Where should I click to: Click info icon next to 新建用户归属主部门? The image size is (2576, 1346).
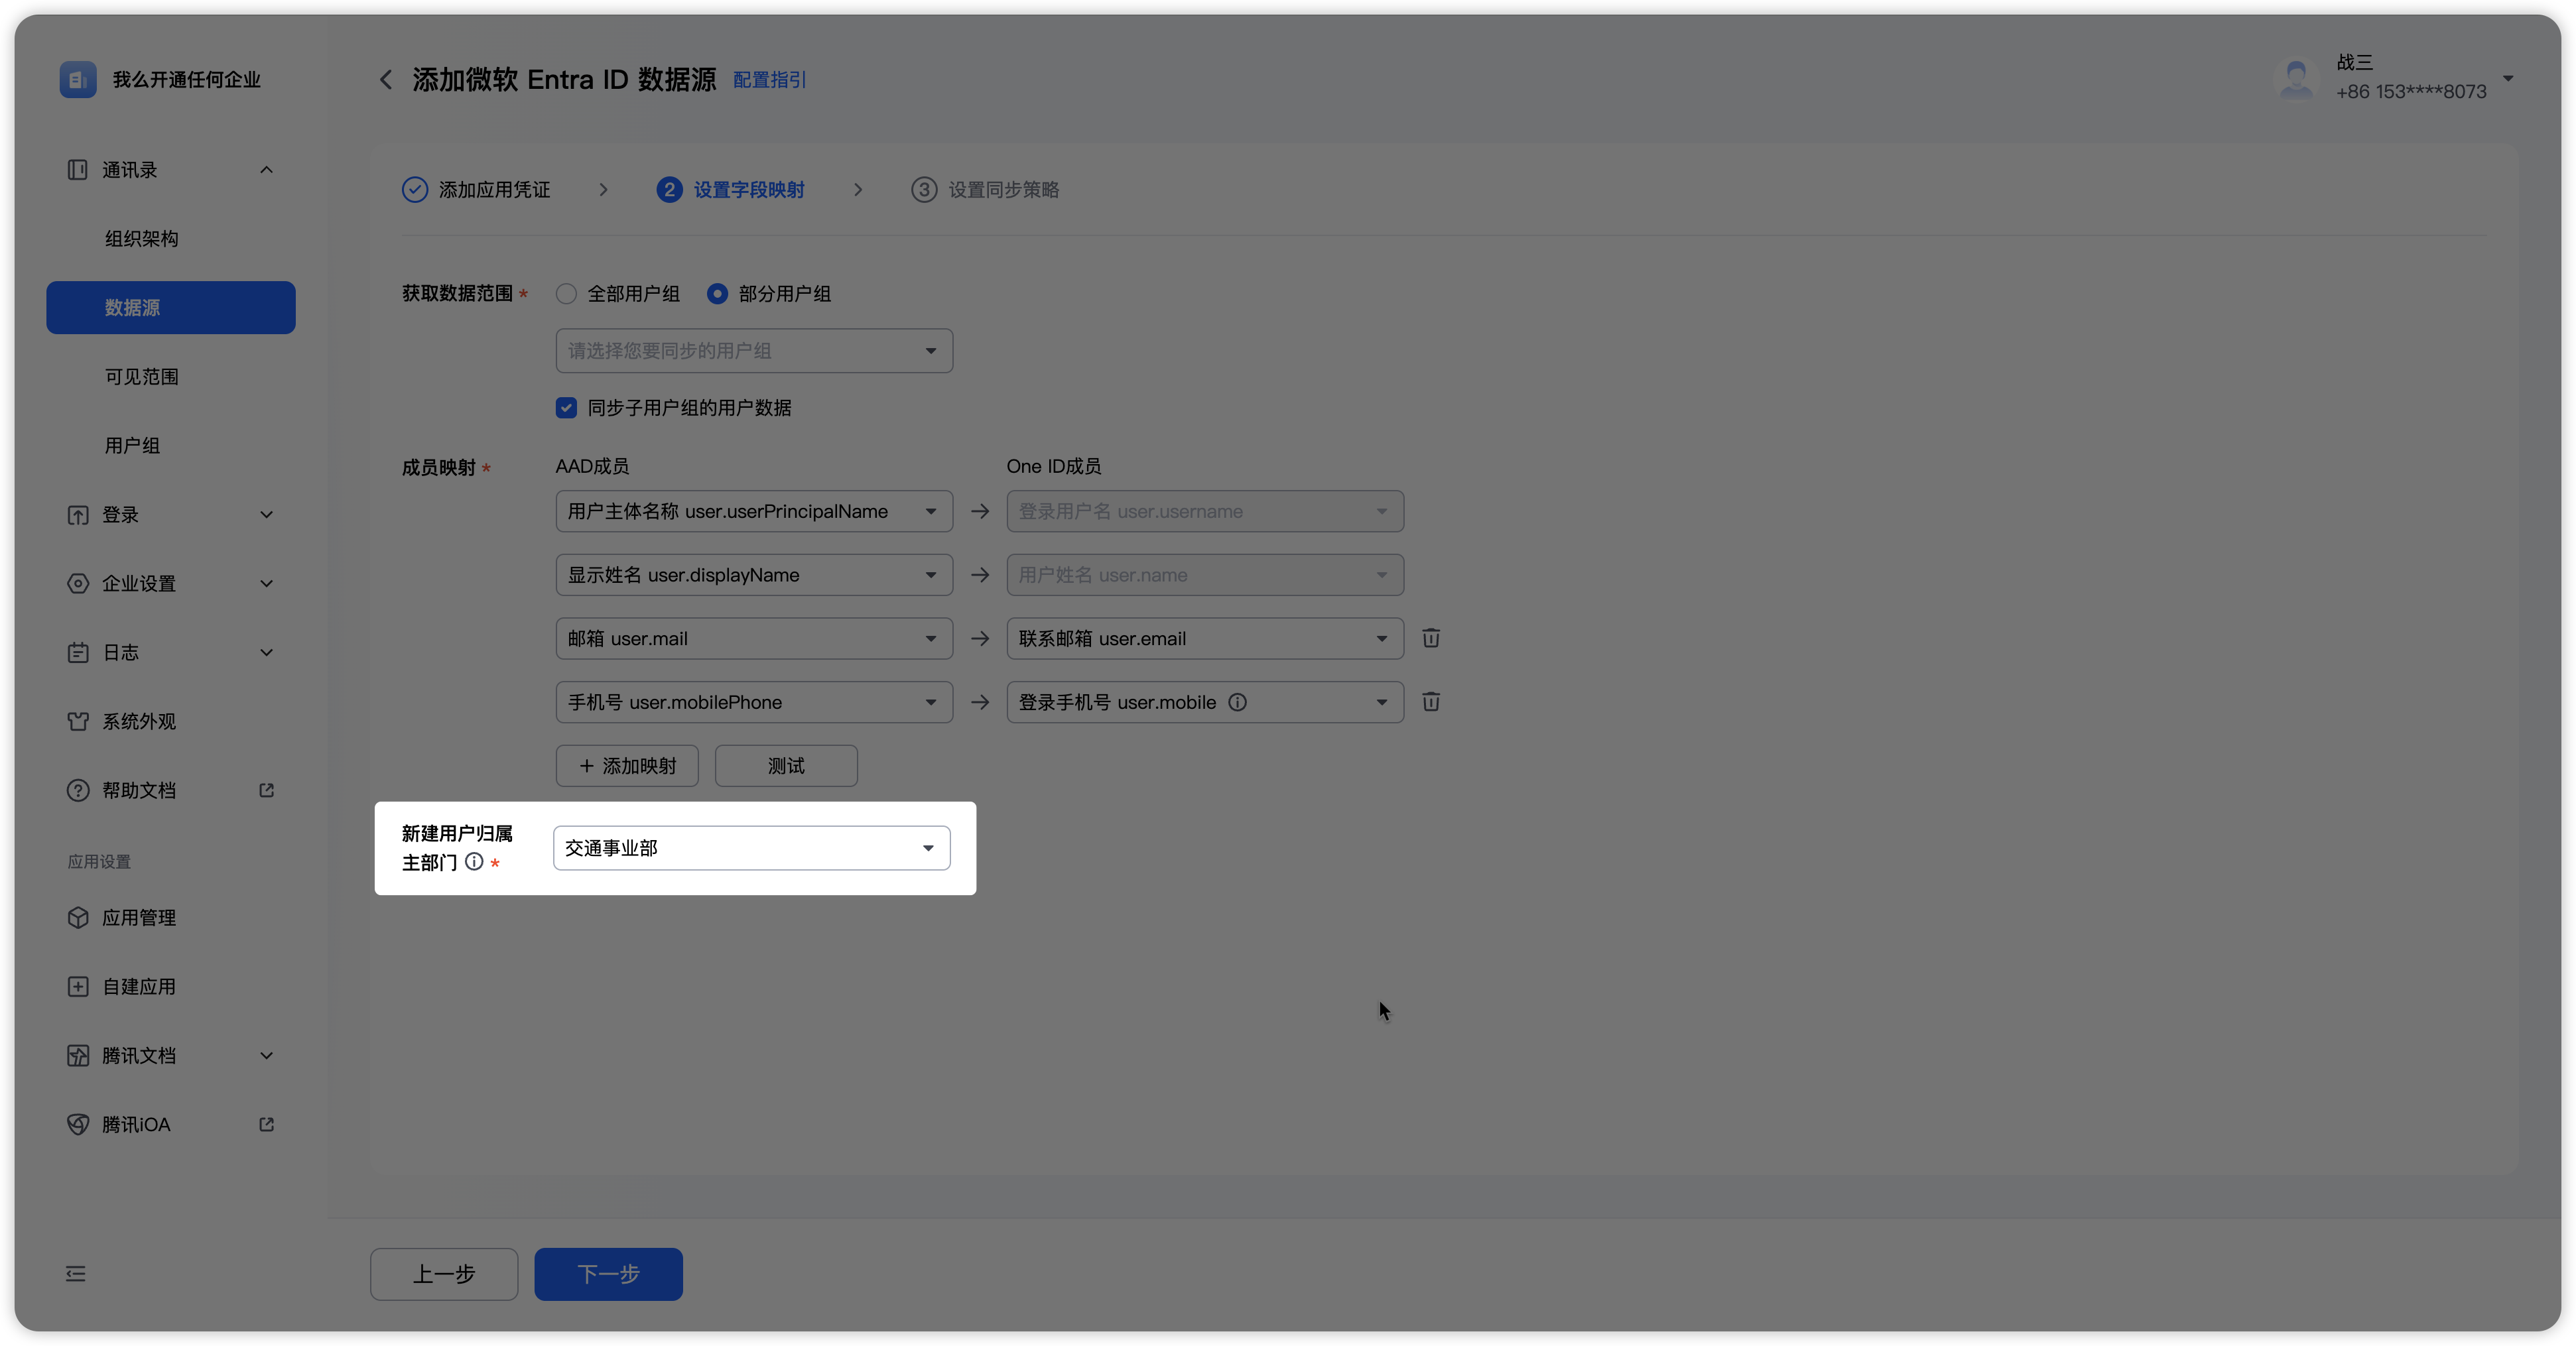(474, 862)
